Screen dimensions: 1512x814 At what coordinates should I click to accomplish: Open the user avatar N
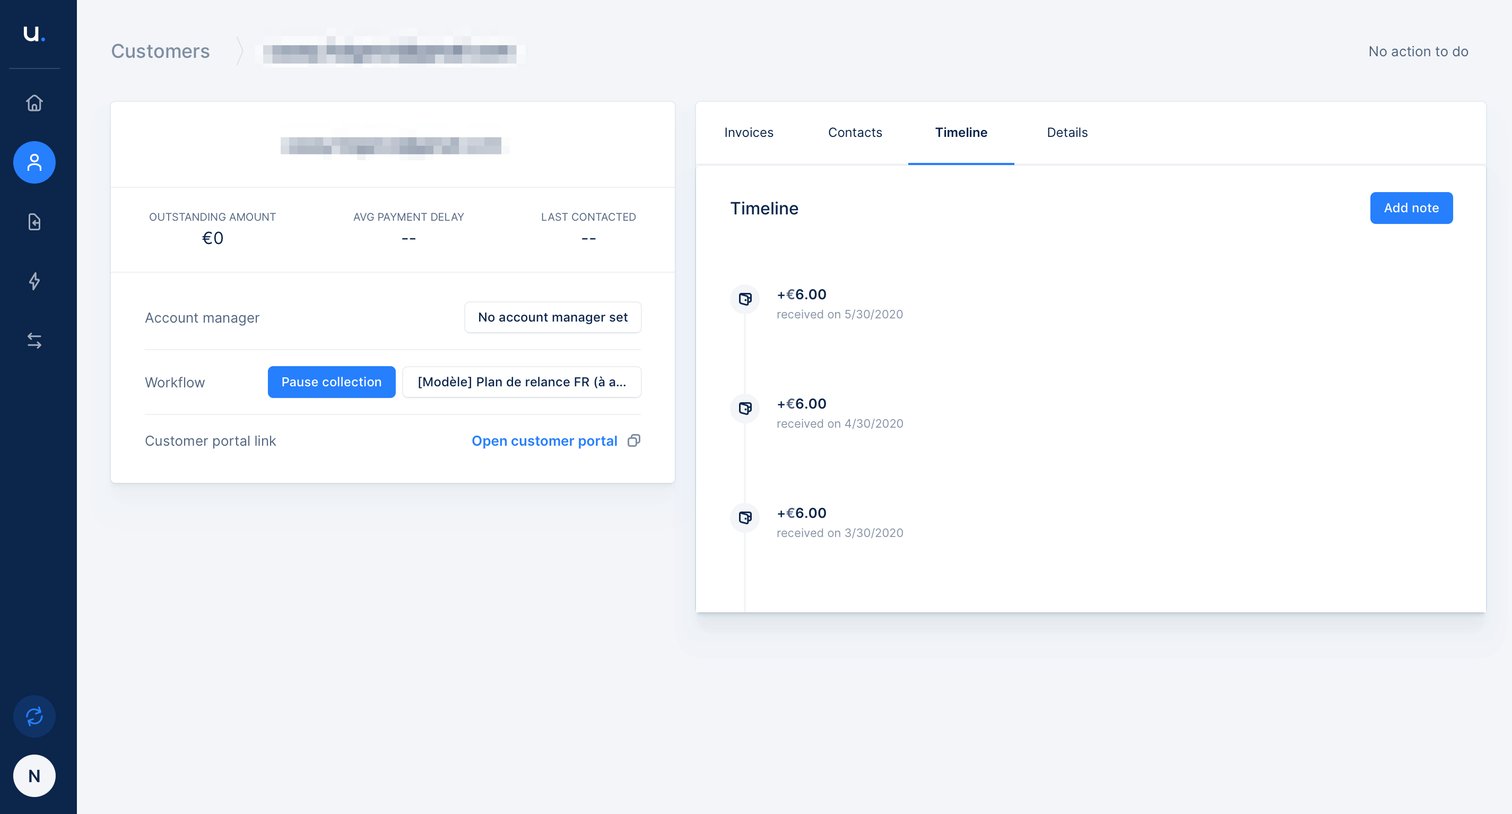tap(34, 776)
